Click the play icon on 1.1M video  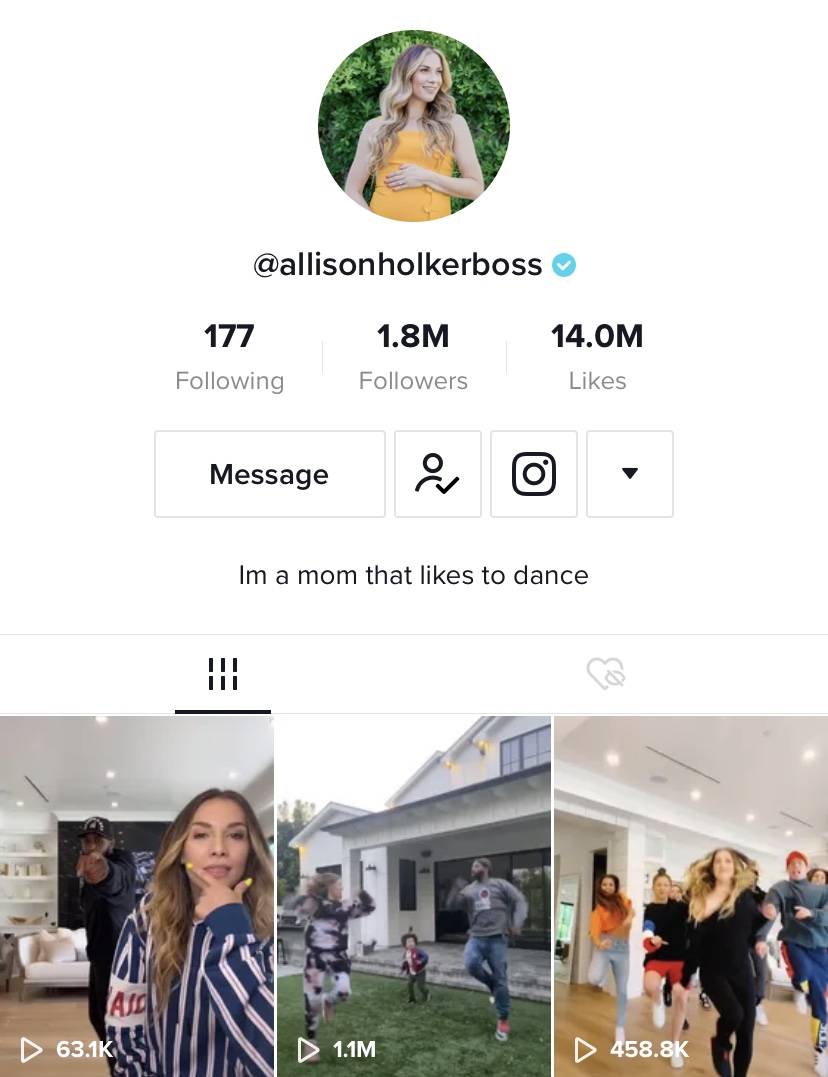coord(309,1050)
